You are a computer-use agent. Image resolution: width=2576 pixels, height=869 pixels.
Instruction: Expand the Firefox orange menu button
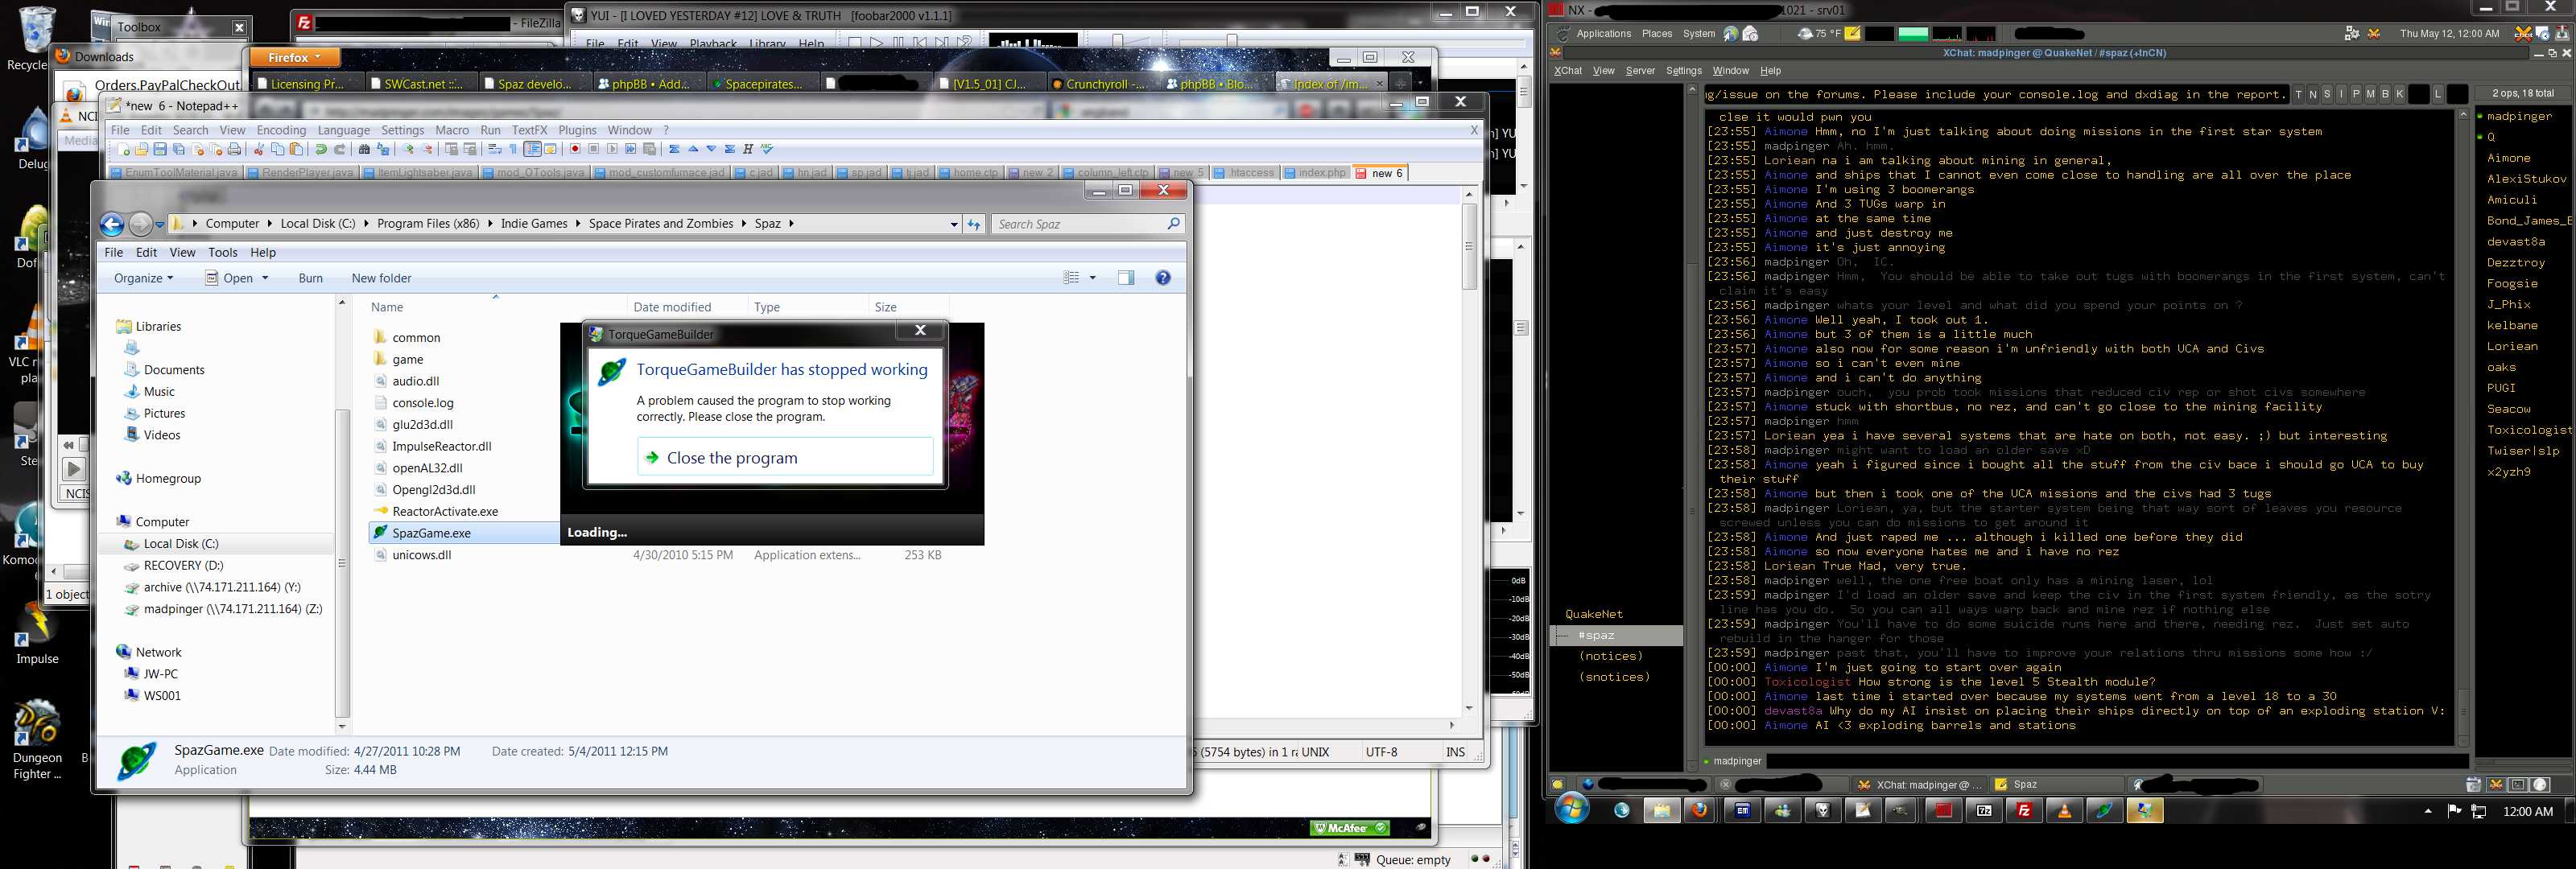click(x=294, y=58)
